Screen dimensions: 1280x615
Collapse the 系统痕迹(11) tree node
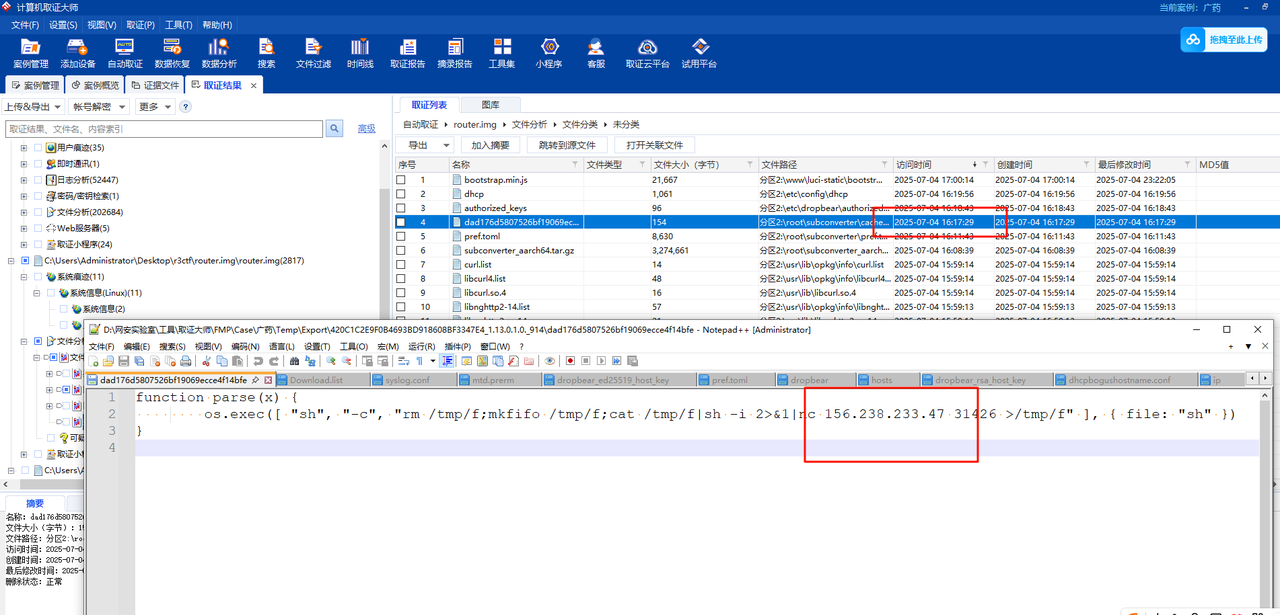pos(23,276)
